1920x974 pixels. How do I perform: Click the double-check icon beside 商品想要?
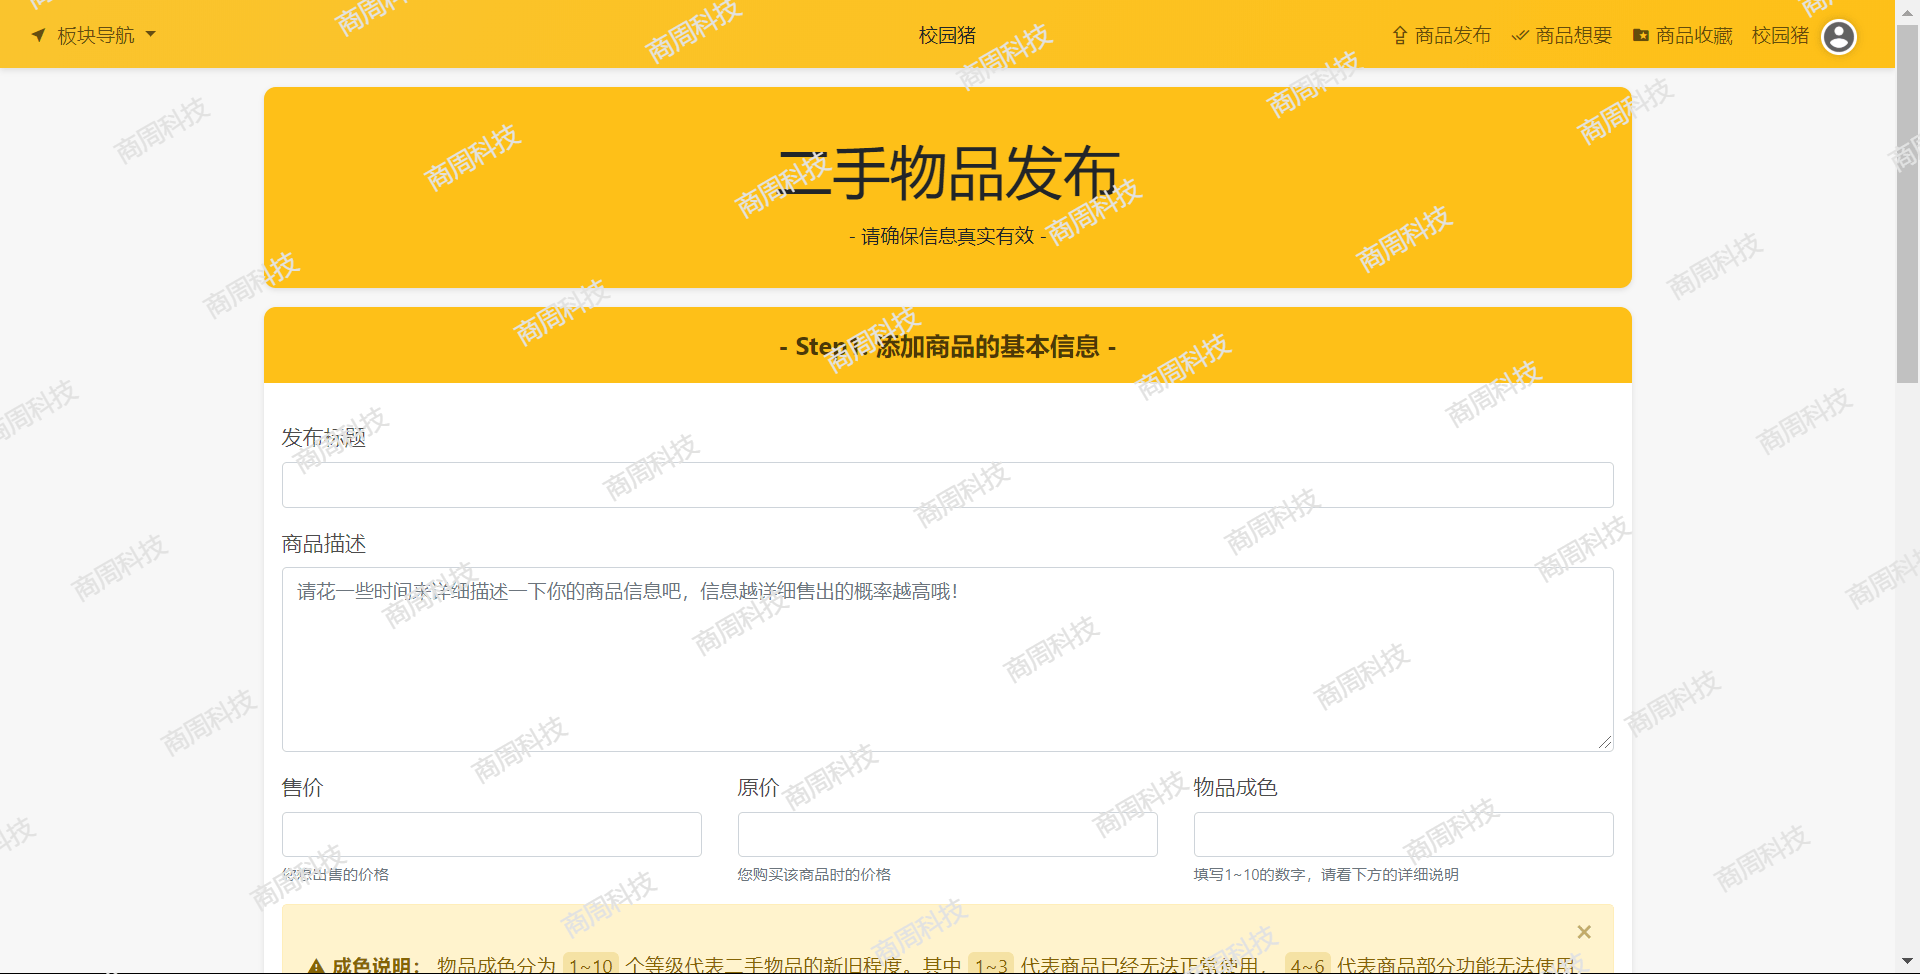click(1520, 35)
